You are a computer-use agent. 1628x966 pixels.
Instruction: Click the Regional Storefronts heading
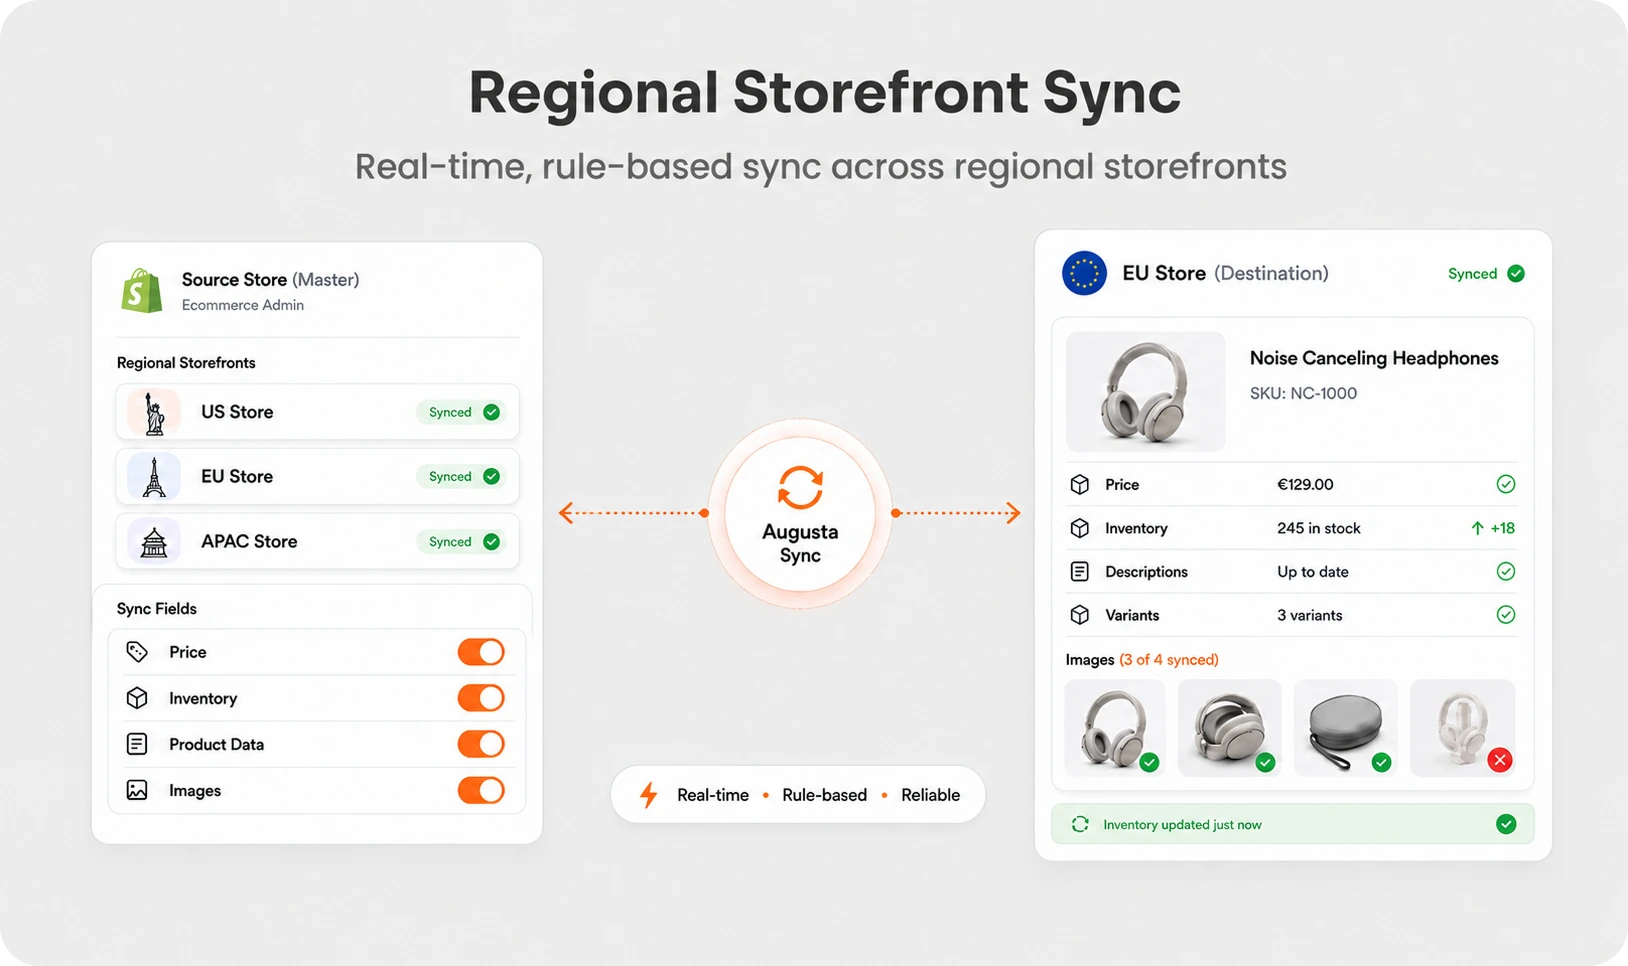click(x=186, y=363)
